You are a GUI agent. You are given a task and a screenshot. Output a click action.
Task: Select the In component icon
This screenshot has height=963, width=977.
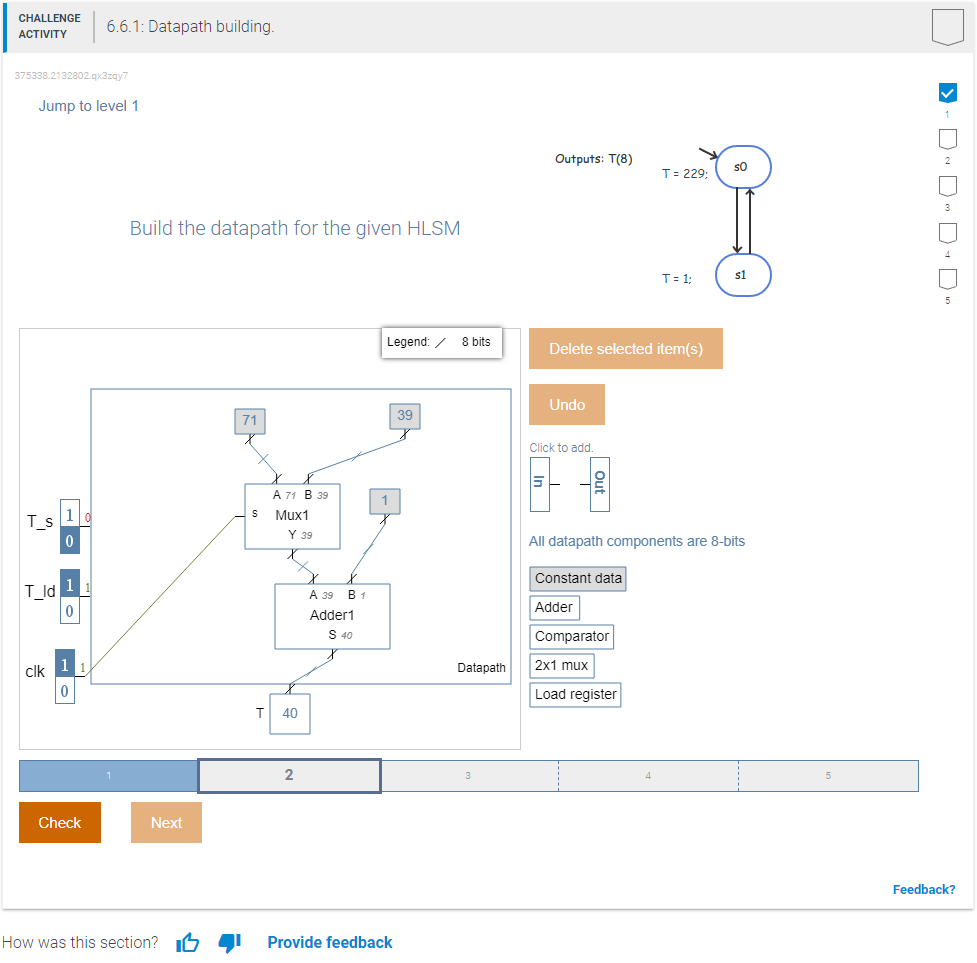538,484
